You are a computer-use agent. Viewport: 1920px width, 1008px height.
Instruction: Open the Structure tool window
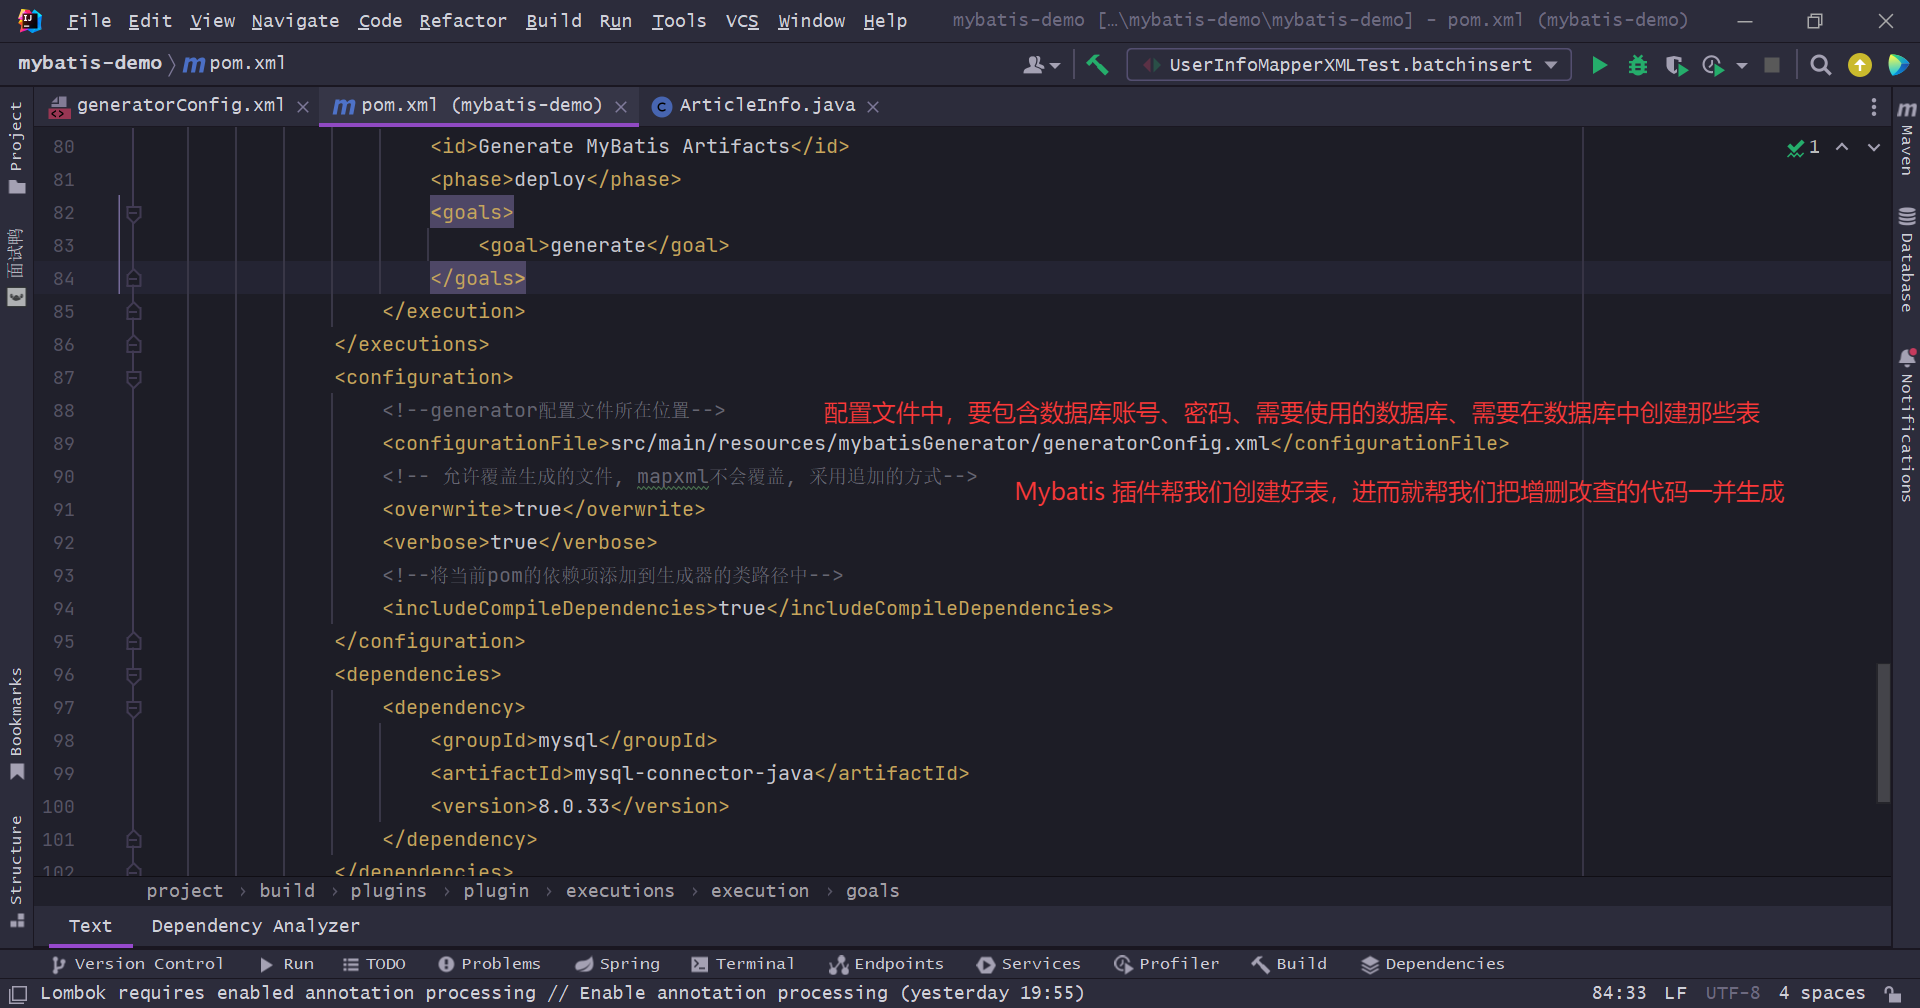click(16, 870)
